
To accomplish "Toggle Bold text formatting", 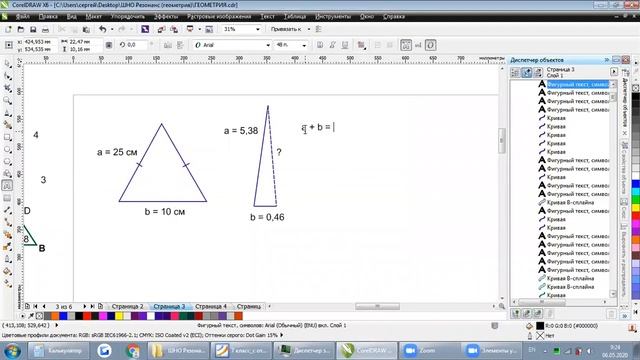I will [x=320, y=45].
